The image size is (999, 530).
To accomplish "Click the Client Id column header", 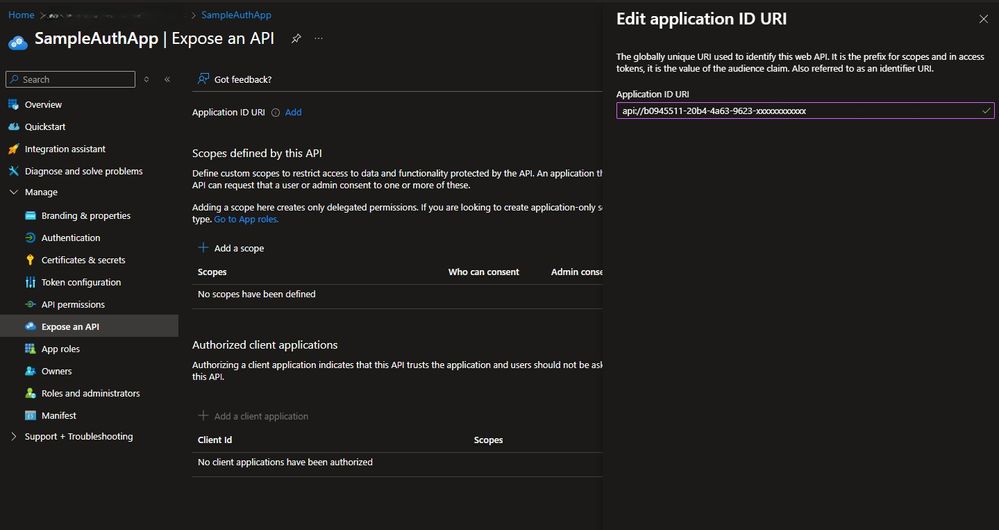I will 215,440.
